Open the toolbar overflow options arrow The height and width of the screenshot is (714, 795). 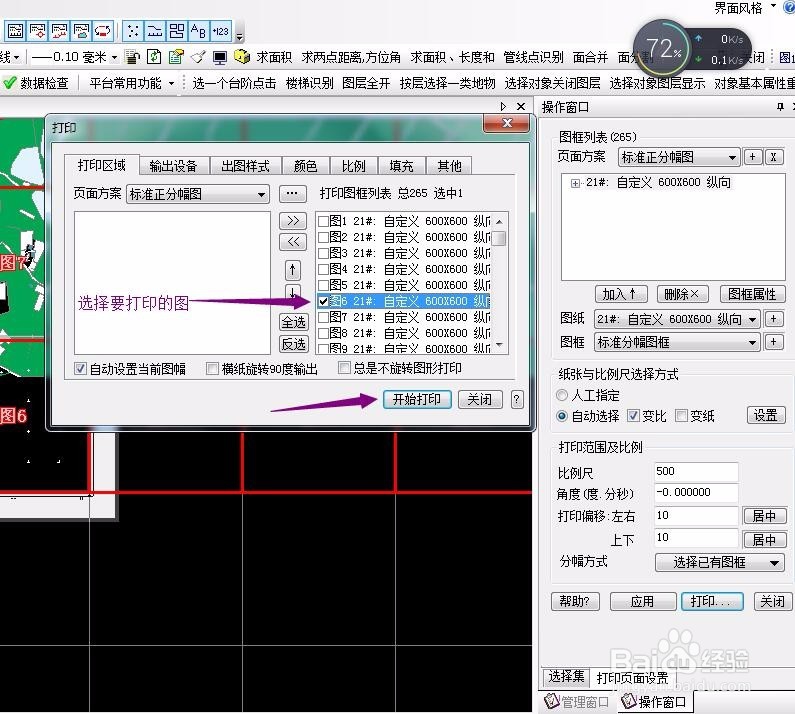(240, 37)
